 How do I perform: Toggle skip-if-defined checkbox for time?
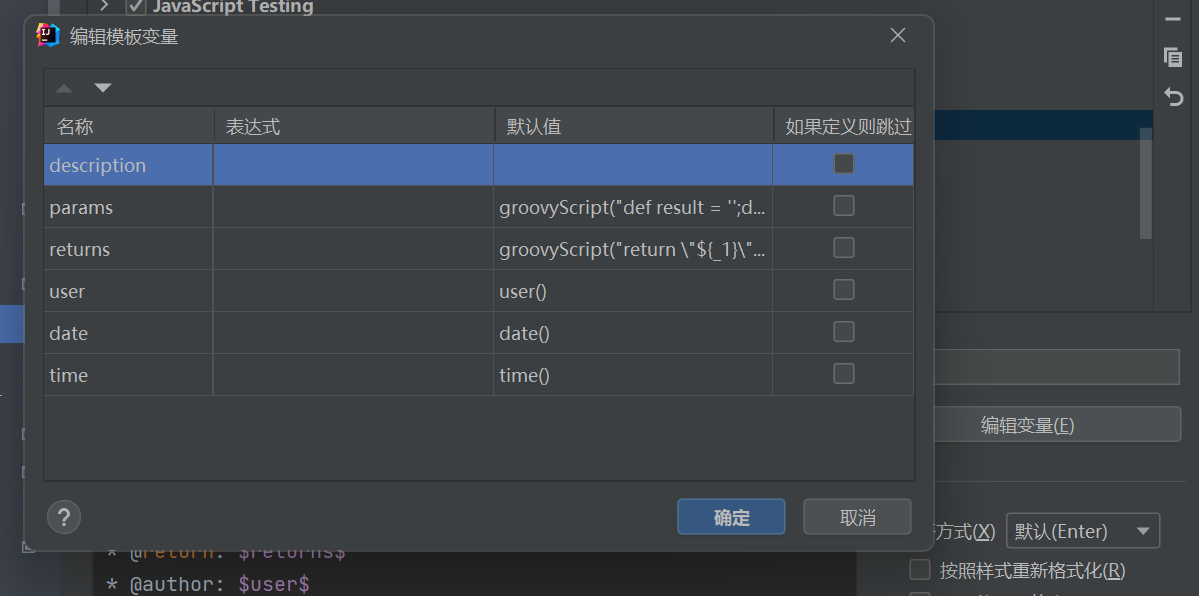click(843, 374)
